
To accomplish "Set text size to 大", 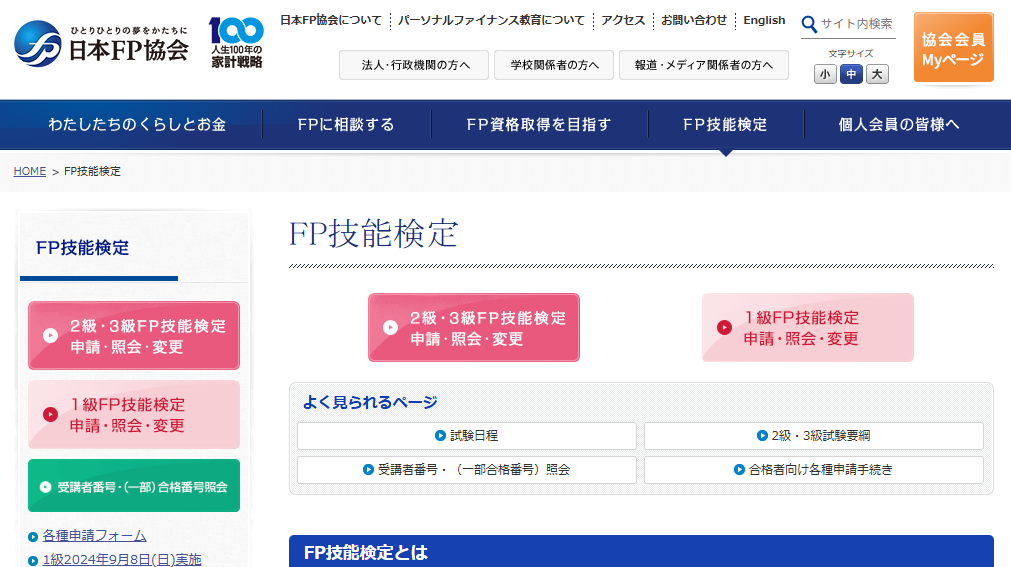I will click(x=877, y=74).
